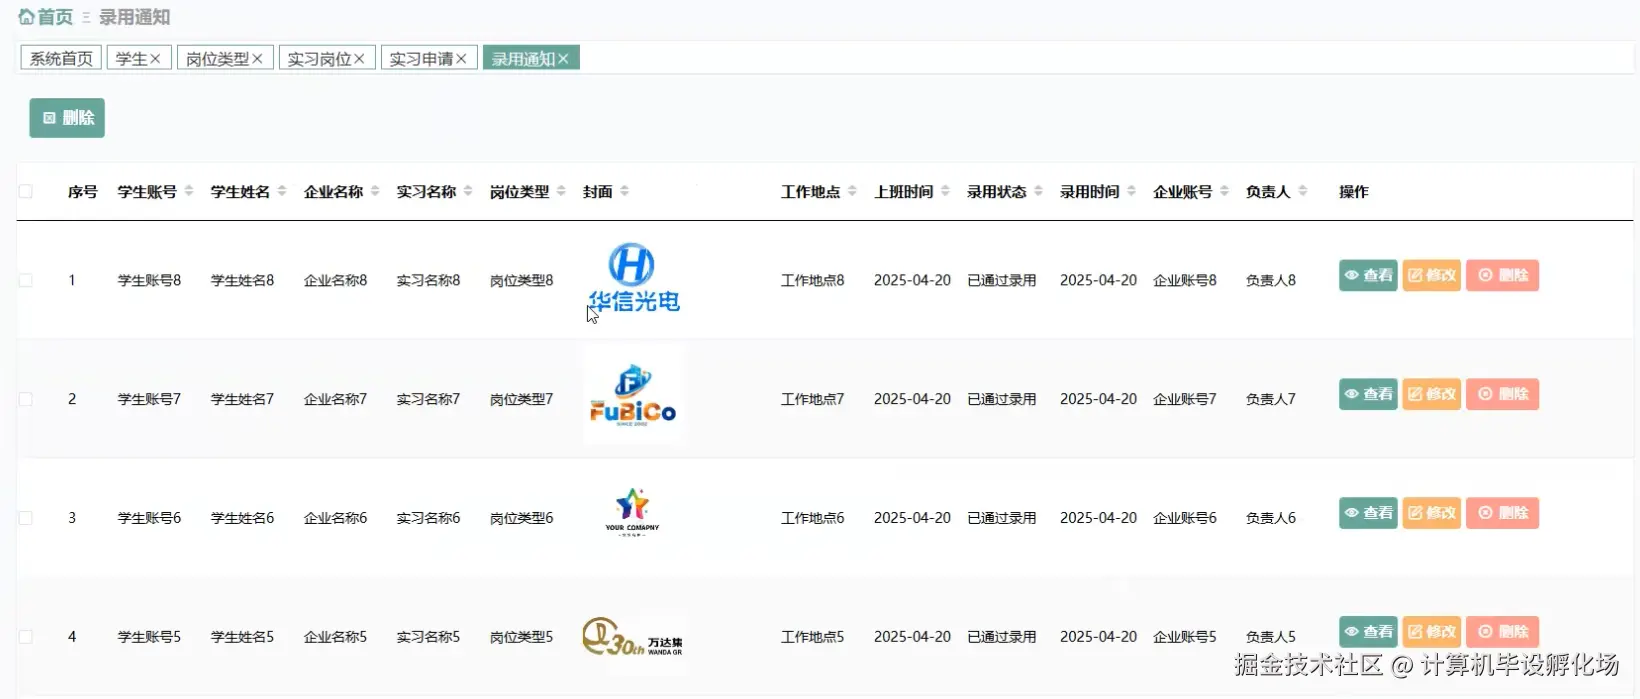This screenshot has width=1640, height=699.
Task: Delete record for 学生账号5
Action: [1502, 631]
